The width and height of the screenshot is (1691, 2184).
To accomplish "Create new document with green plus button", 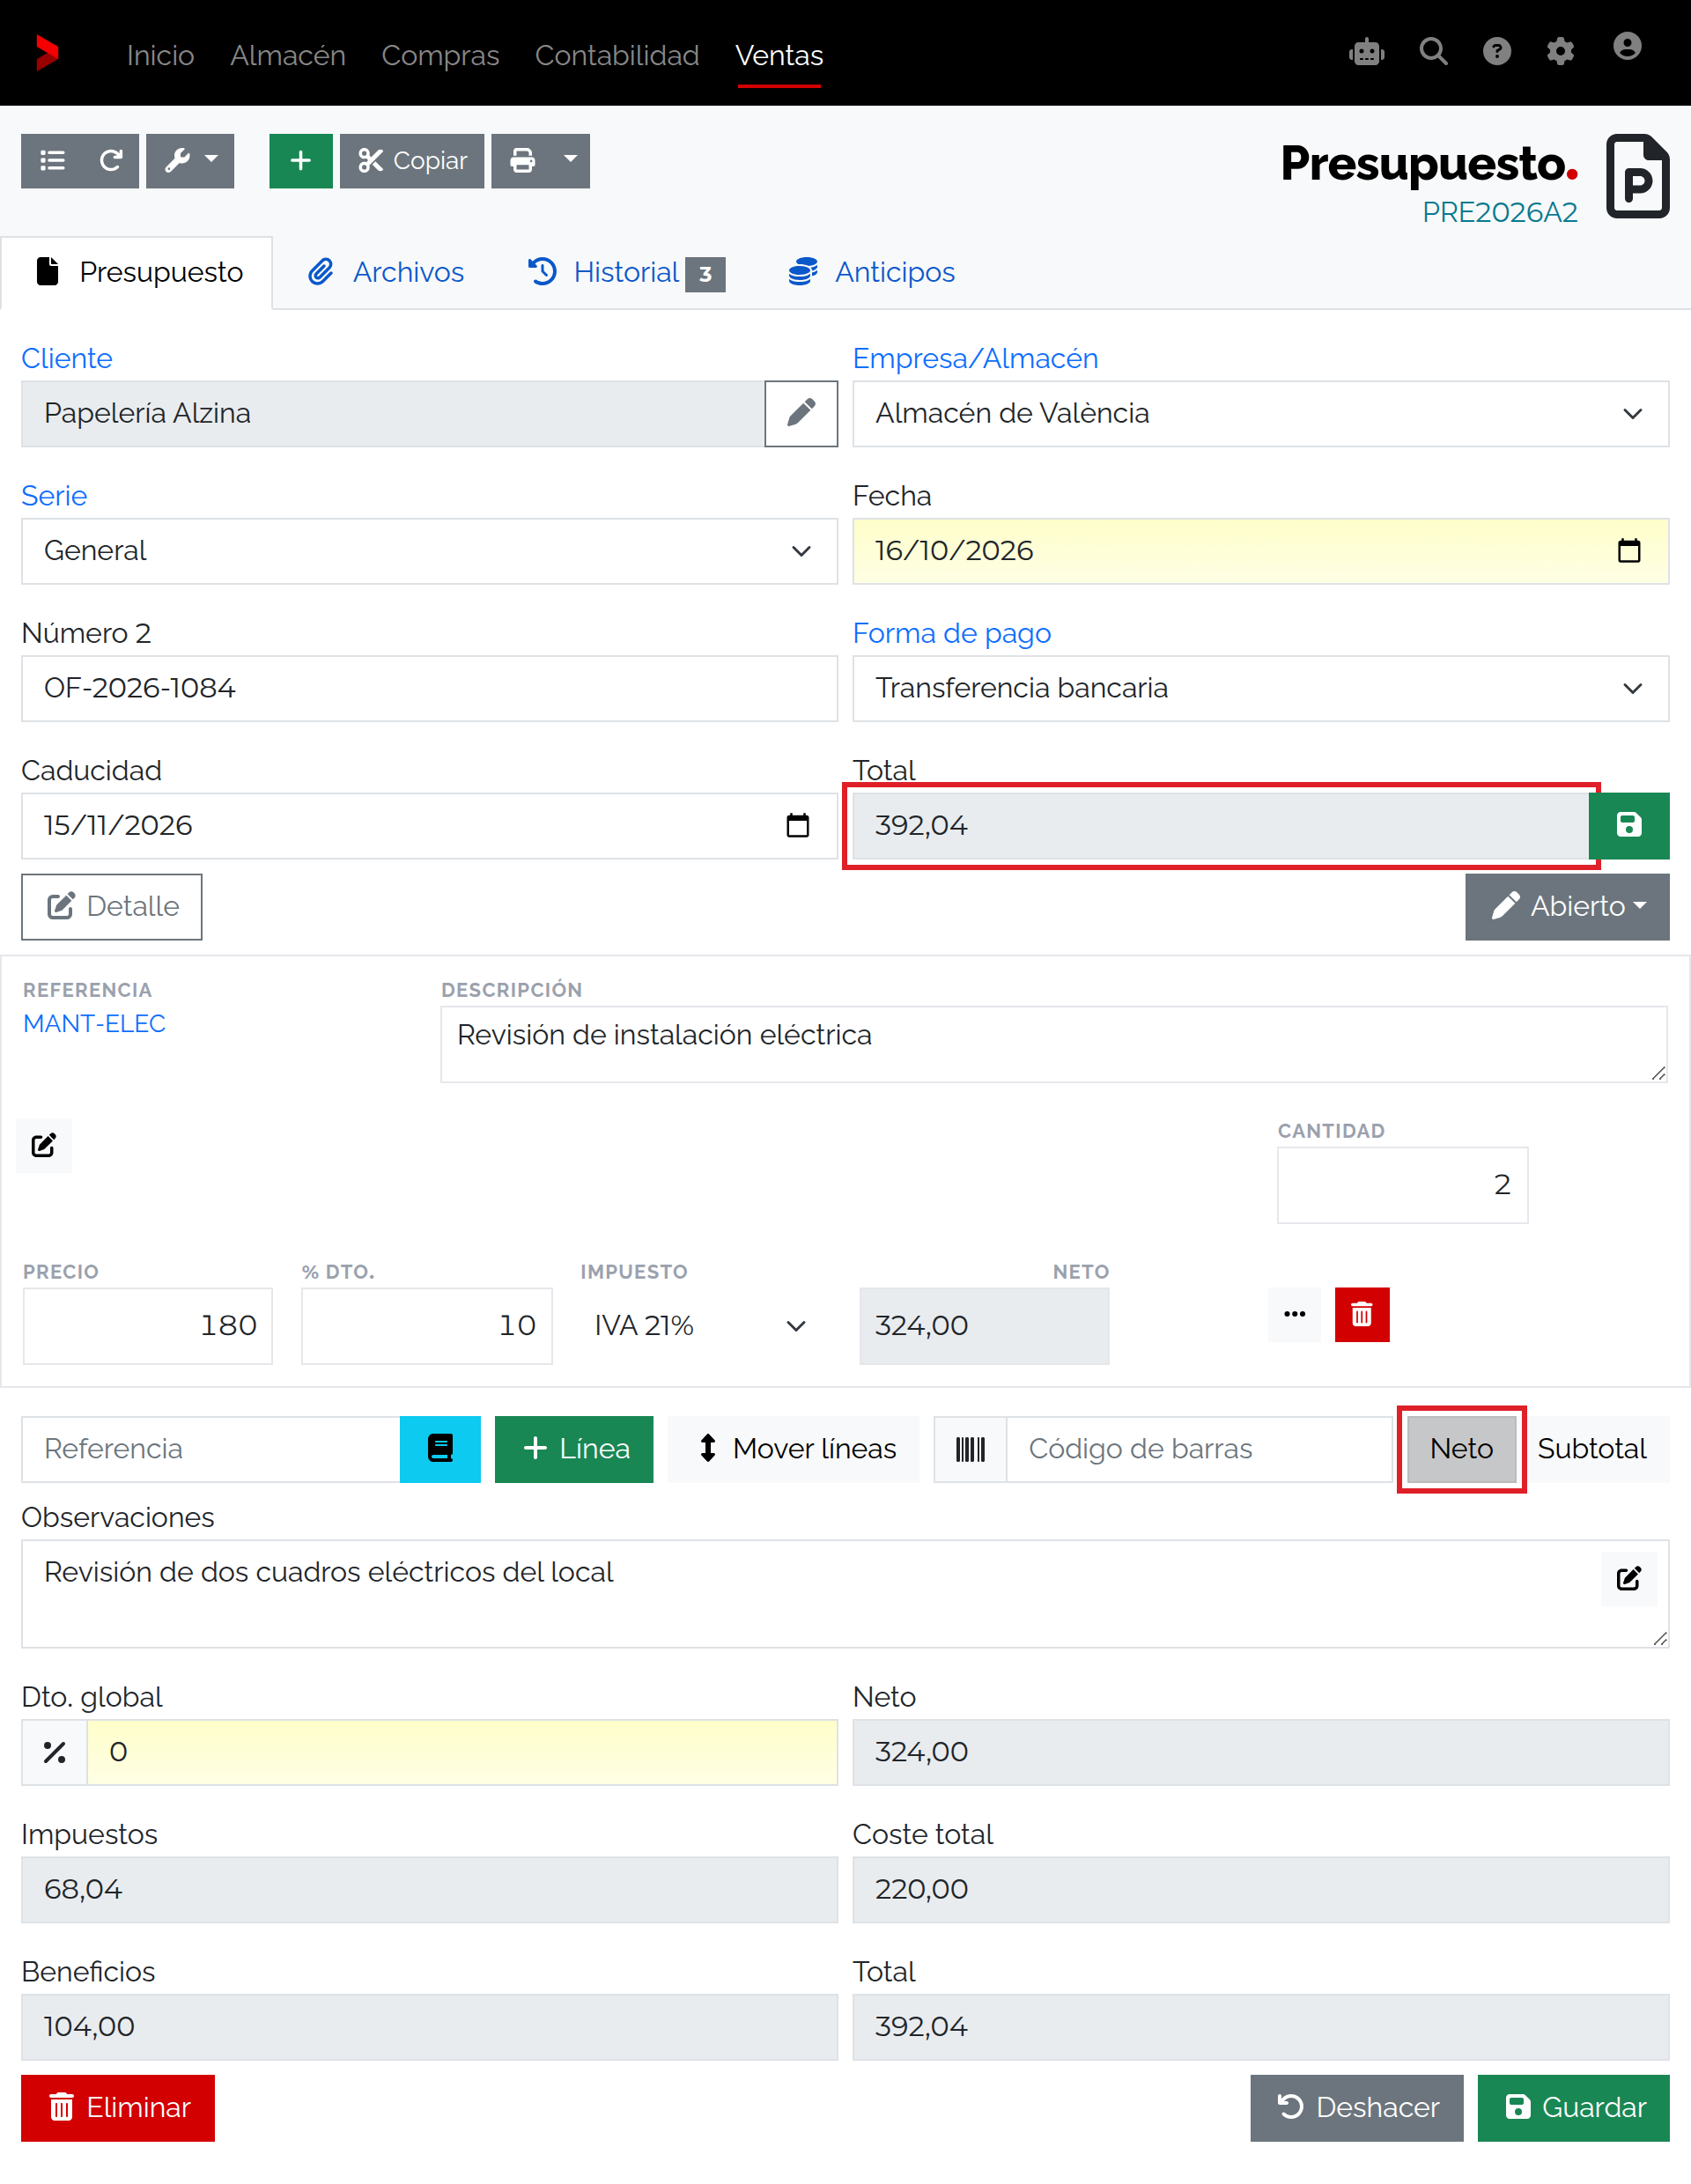I will pyautogui.click(x=300, y=161).
